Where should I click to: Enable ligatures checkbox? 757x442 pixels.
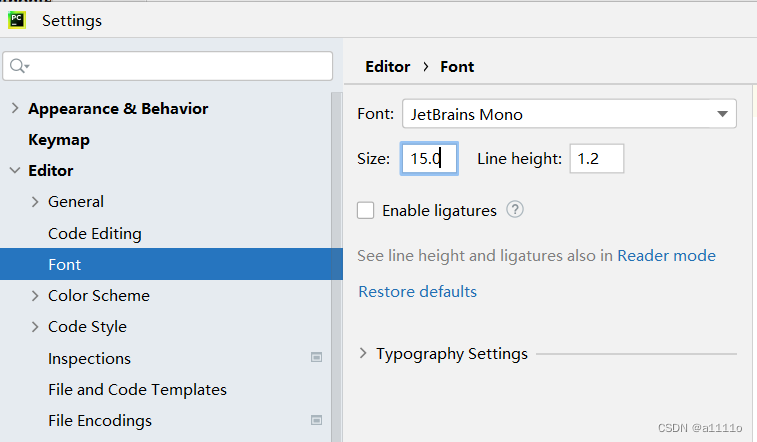point(365,210)
